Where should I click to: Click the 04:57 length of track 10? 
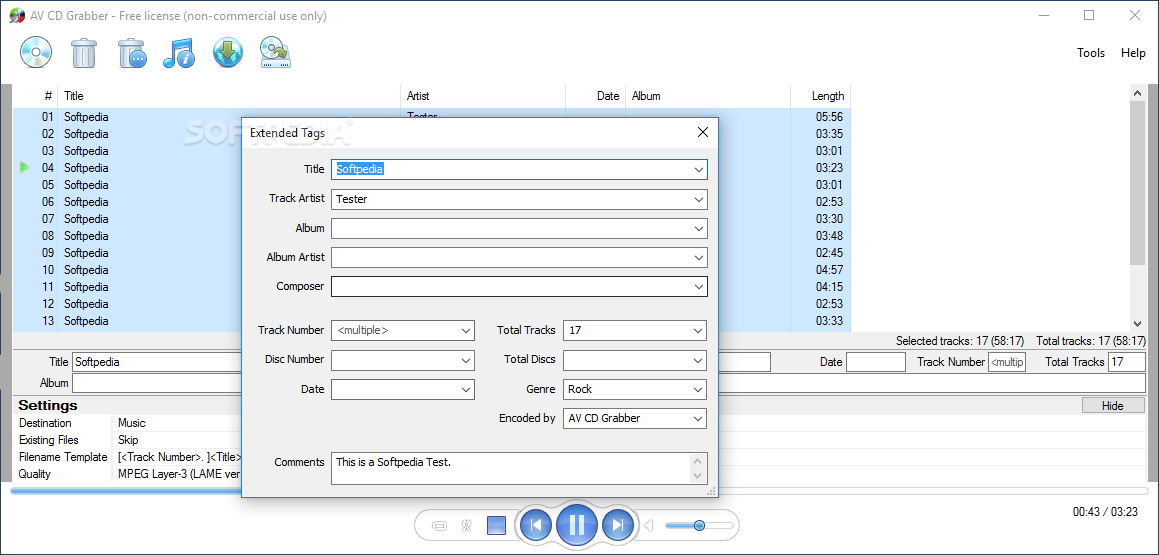click(x=829, y=270)
